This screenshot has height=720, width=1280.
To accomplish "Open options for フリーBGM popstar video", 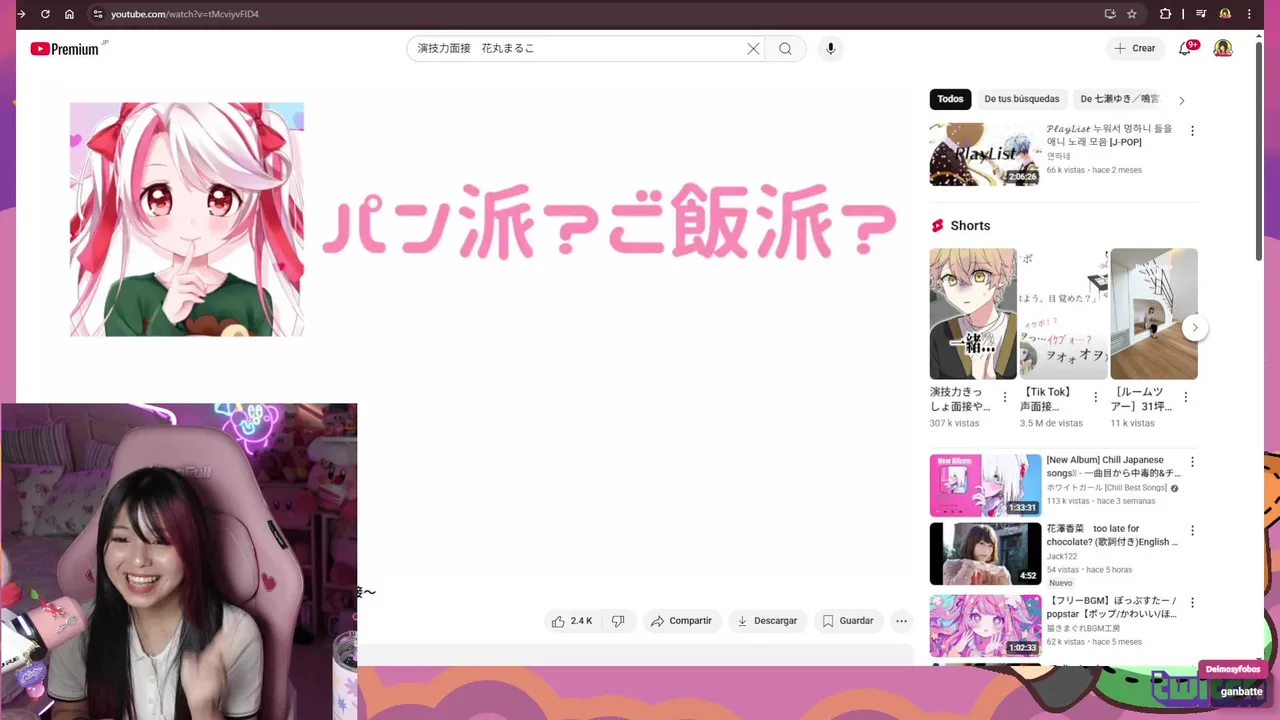I will pyautogui.click(x=1192, y=602).
